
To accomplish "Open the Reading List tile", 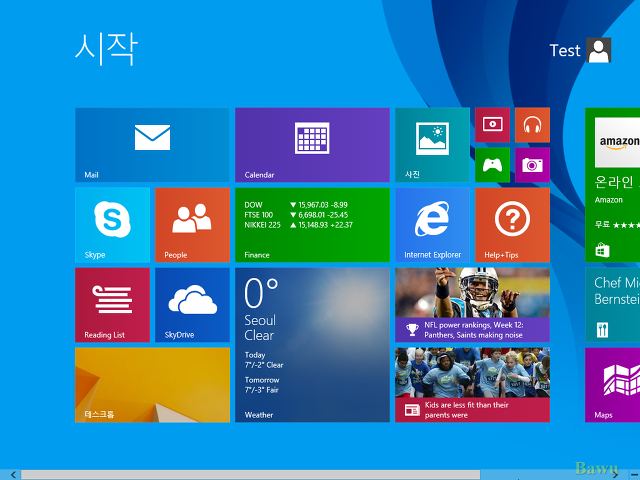I will click(112, 305).
